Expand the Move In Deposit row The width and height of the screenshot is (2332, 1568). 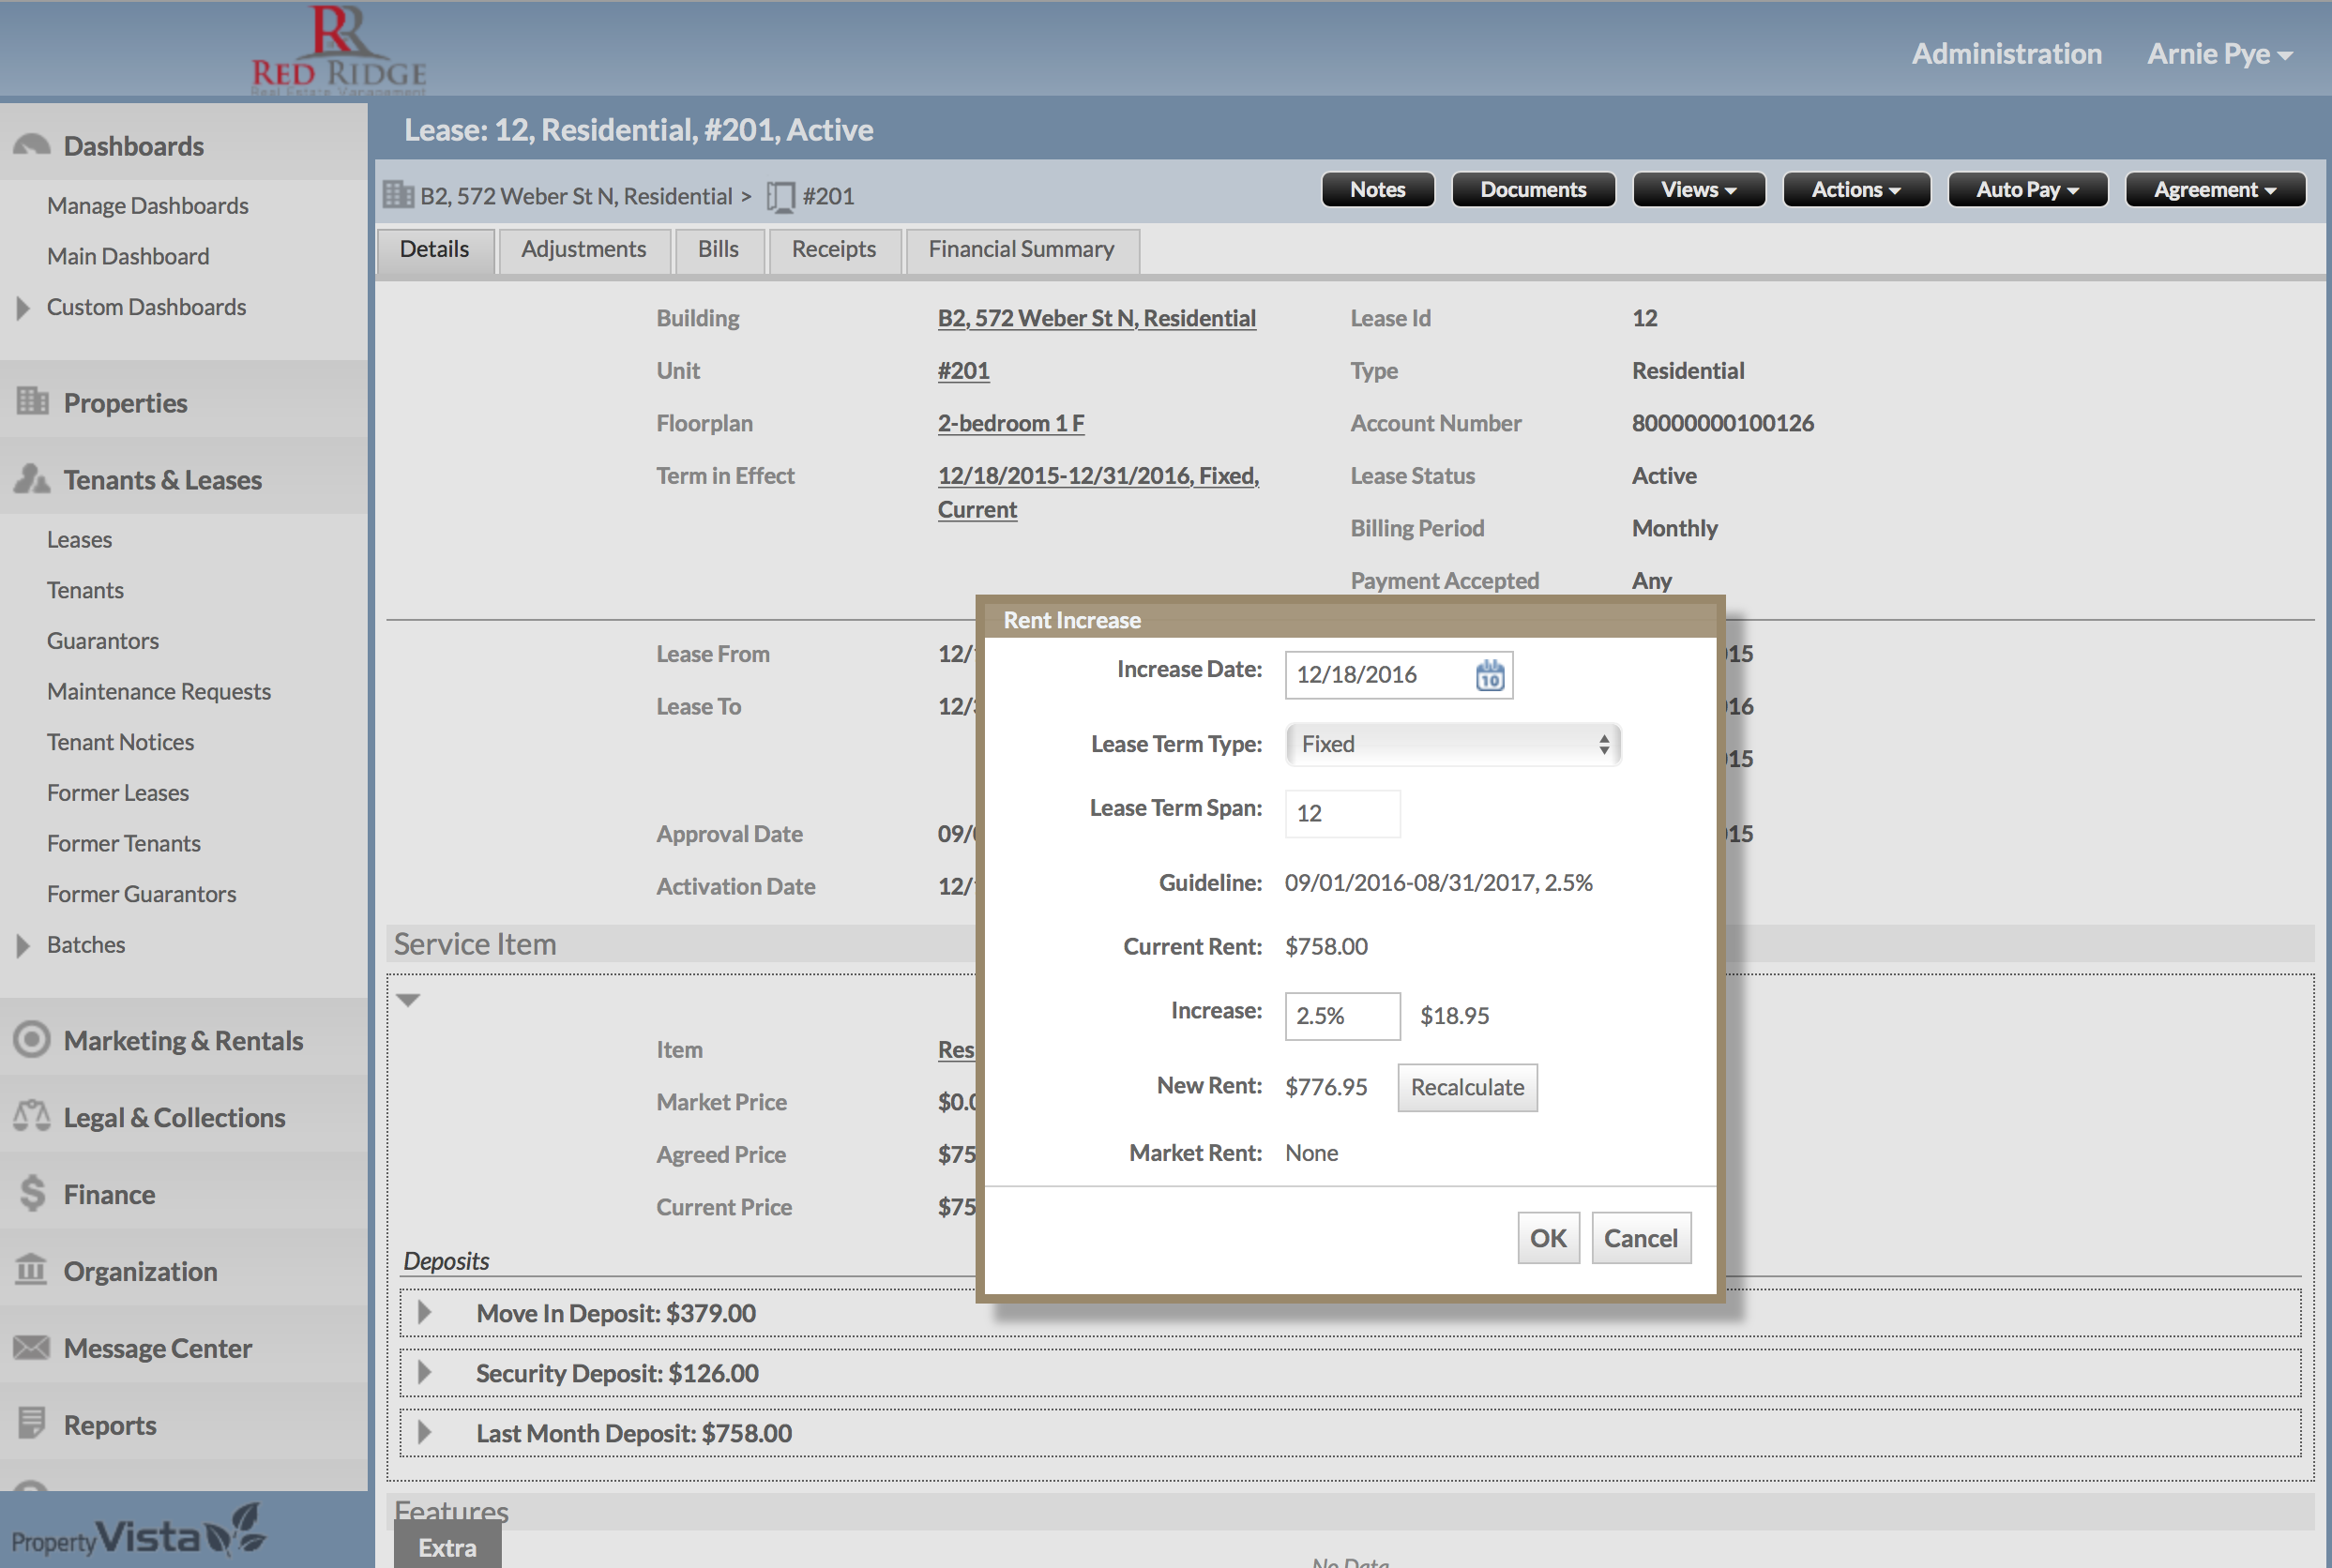tap(424, 1313)
